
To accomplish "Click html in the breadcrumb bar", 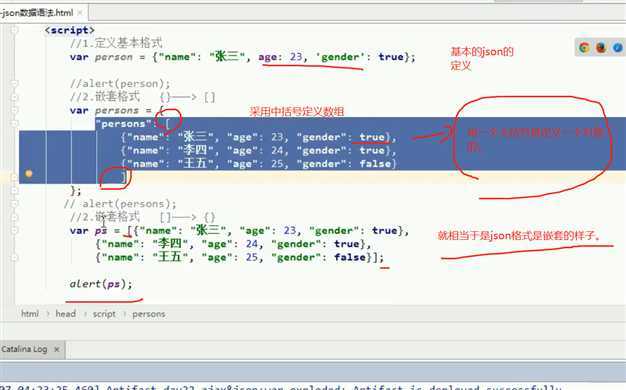I will 30,314.
